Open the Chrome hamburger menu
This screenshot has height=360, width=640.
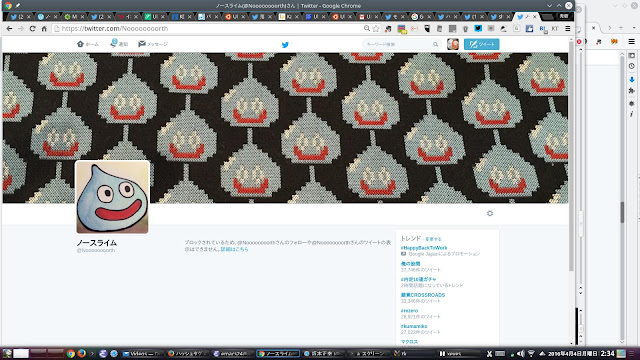[x=568, y=29]
